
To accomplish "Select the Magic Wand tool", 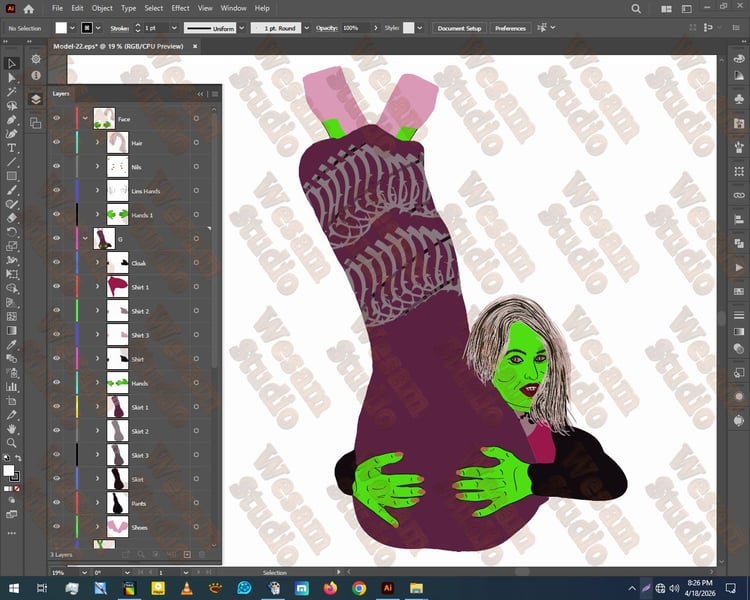I will (x=11, y=91).
